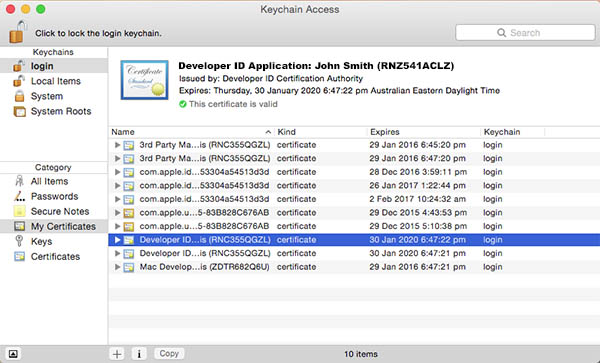Click the Passwords pencil icon
The width and height of the screenshot is (600, 363).
click(19, 196)
